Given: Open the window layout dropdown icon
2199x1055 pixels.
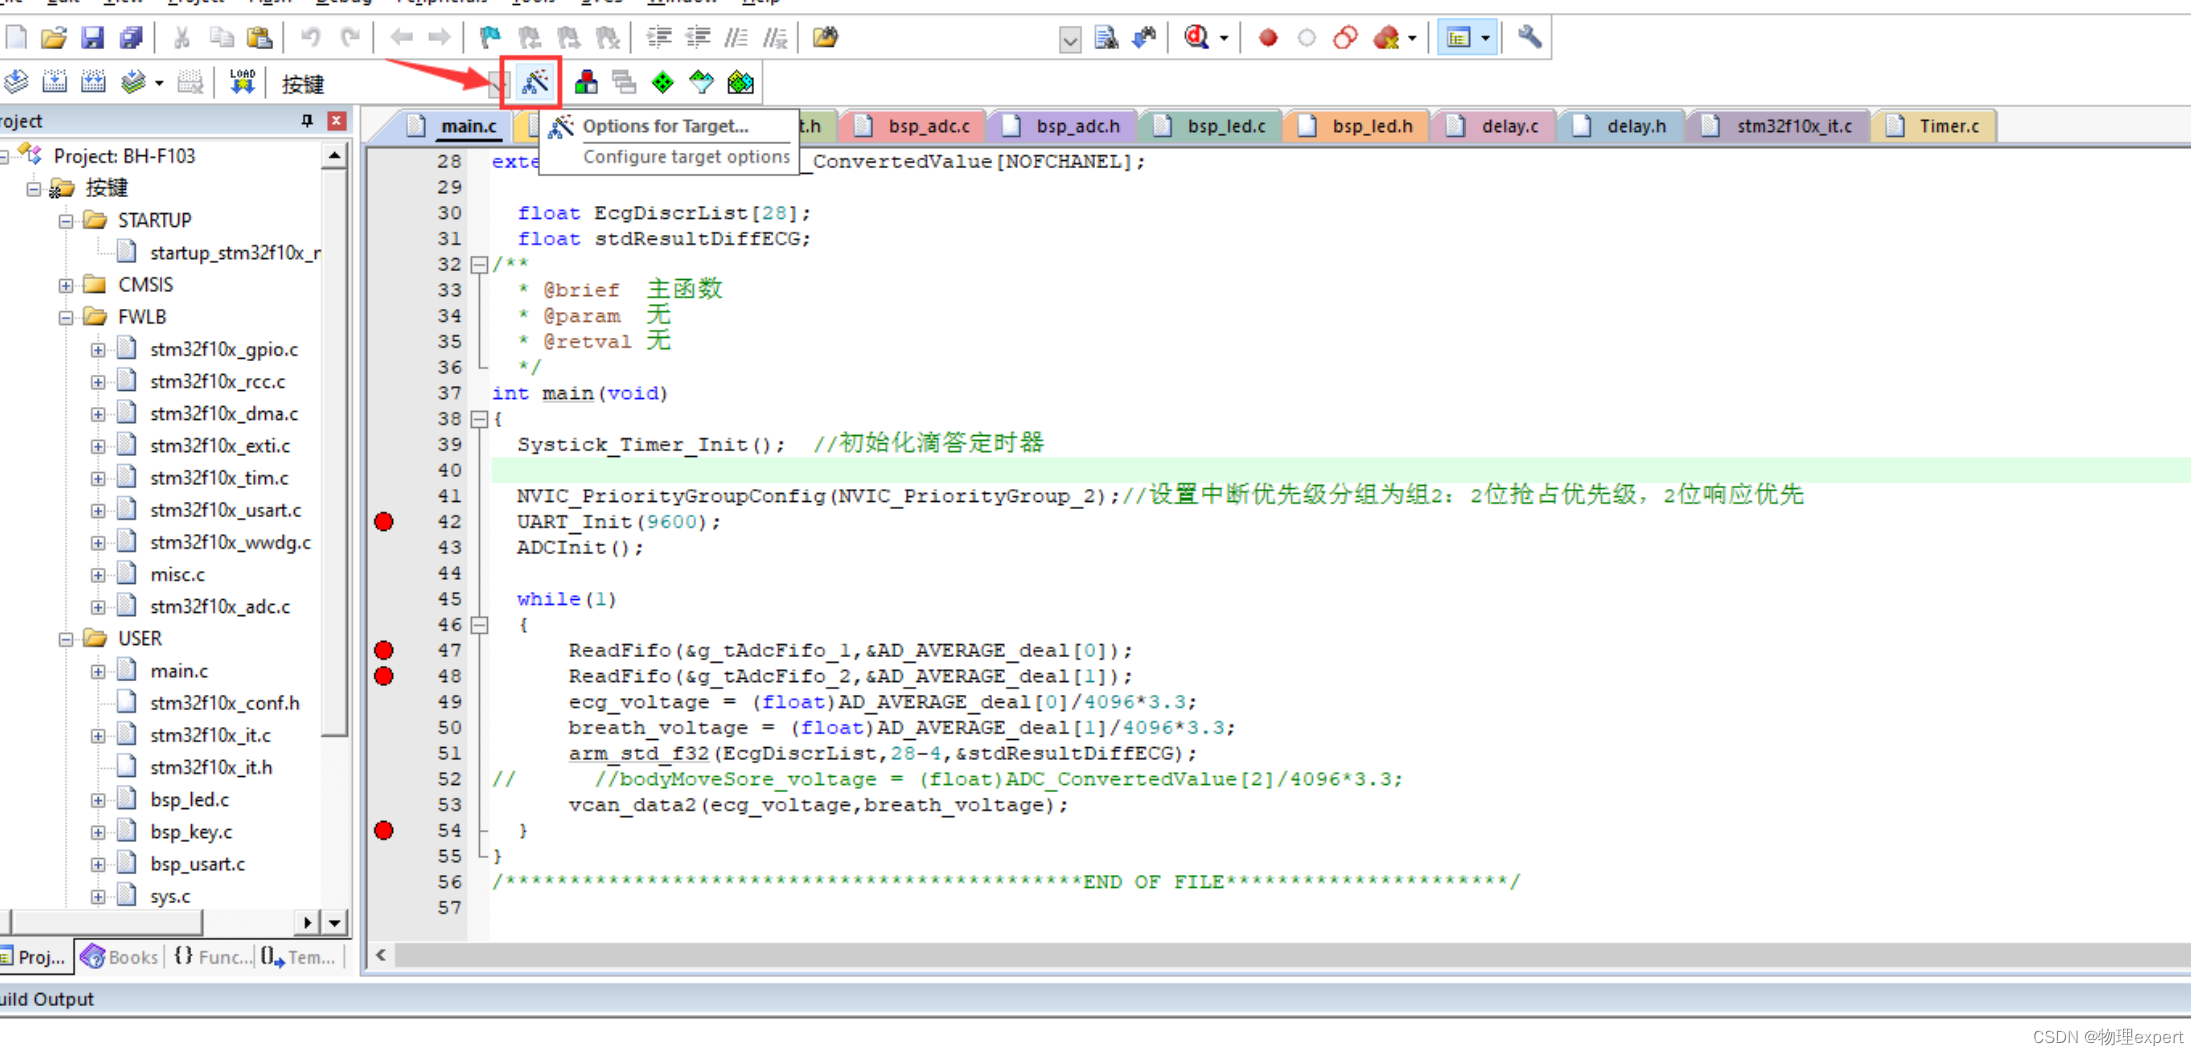Looking at the screenshot, I should [x=1486, y=38].
